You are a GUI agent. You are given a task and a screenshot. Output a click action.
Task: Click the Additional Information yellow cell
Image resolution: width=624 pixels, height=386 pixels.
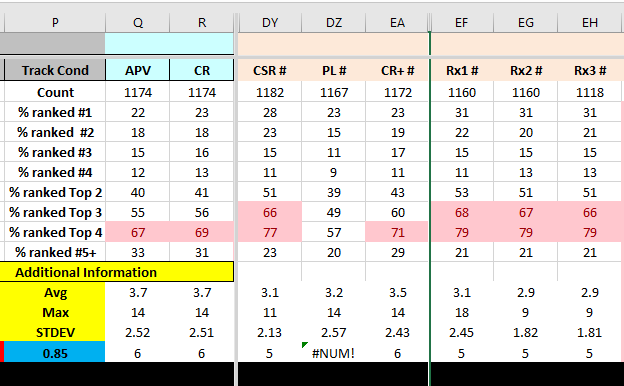click(117, 272)
